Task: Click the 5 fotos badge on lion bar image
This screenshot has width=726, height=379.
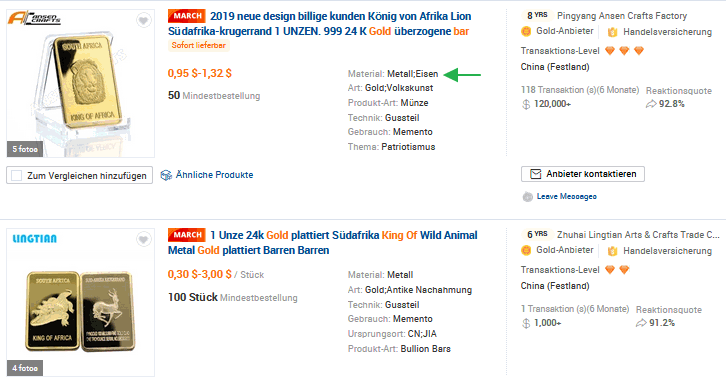Action: 25,149
